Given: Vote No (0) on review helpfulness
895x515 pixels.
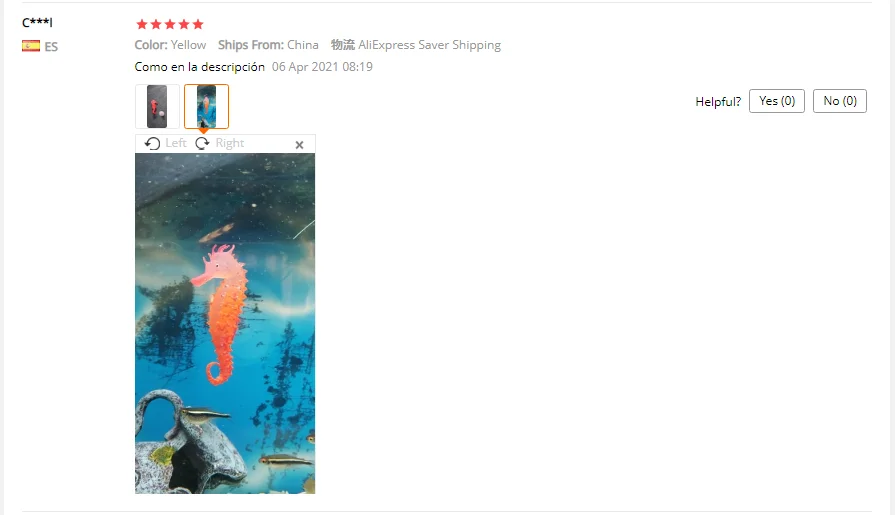Looking at the screenshot, I should tap(840, 101).
